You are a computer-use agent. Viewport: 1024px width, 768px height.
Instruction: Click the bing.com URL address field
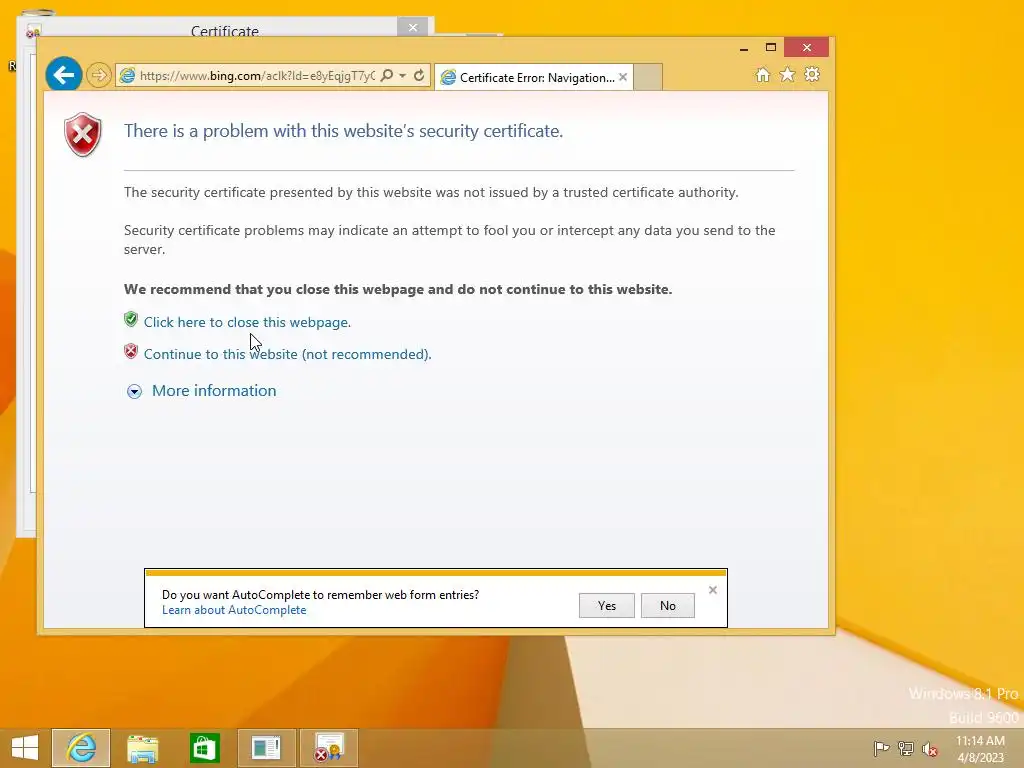pyautogui.click(x=257, y=76)
